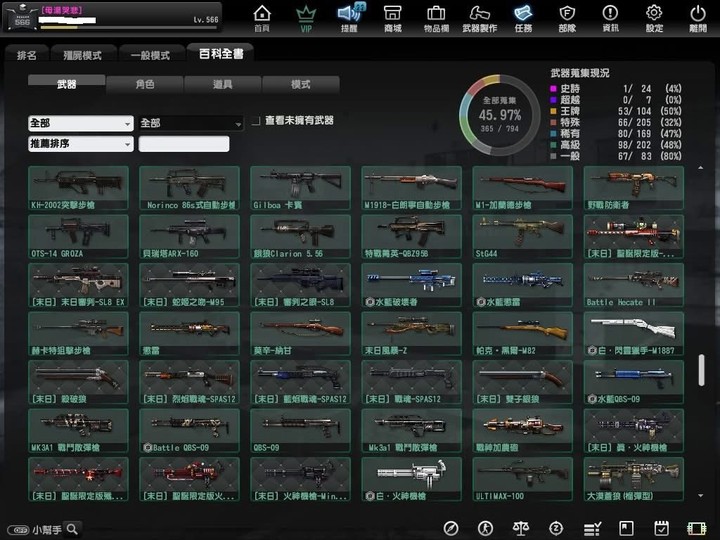Open the 設定 settings gear icon
This screenshot has height=540, width=720.
(654, 17)
